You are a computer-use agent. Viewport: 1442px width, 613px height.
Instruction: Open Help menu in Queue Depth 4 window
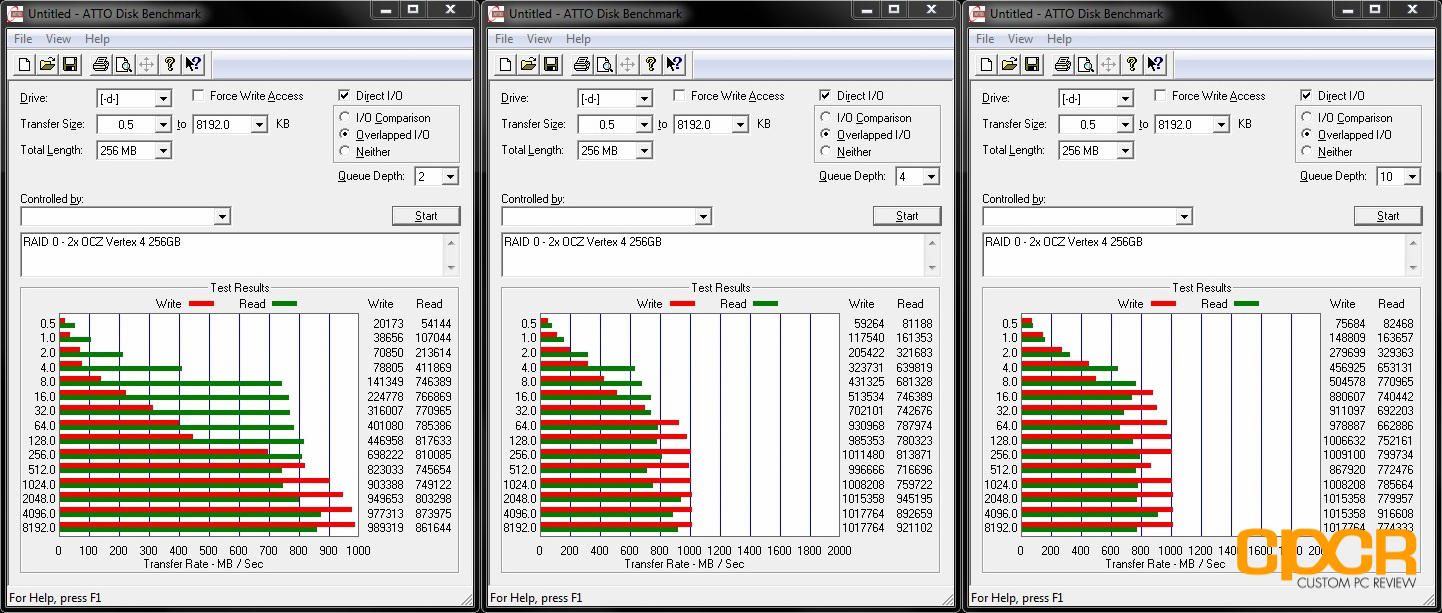click(578, 39)
